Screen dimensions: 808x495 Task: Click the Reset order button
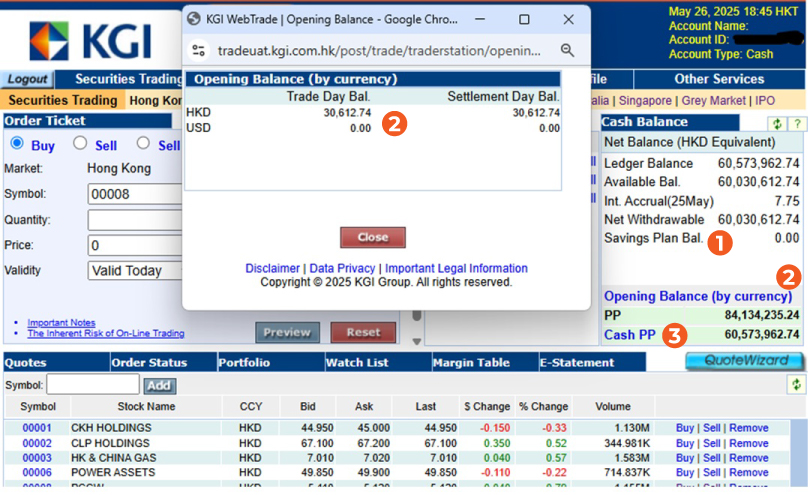(x=363, y=333)
